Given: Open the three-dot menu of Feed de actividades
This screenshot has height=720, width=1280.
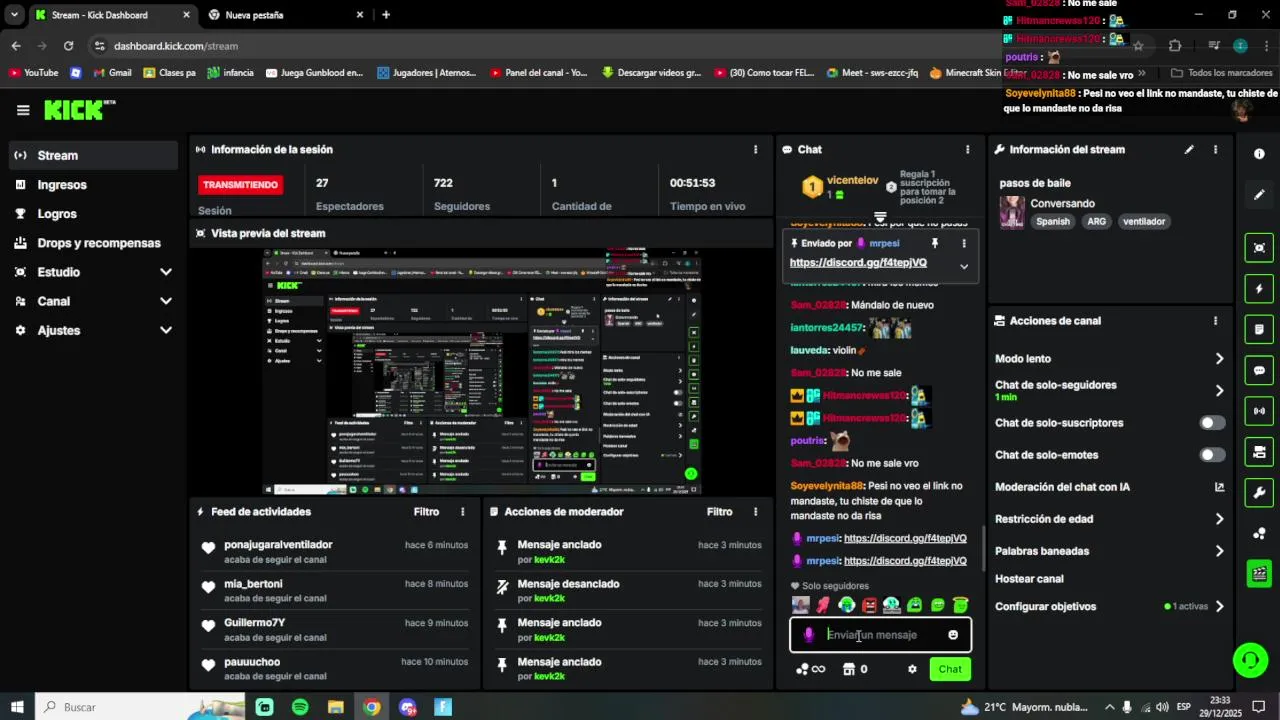Looking at the screenshot, I should pyautogui.click(x=462, y=511).
